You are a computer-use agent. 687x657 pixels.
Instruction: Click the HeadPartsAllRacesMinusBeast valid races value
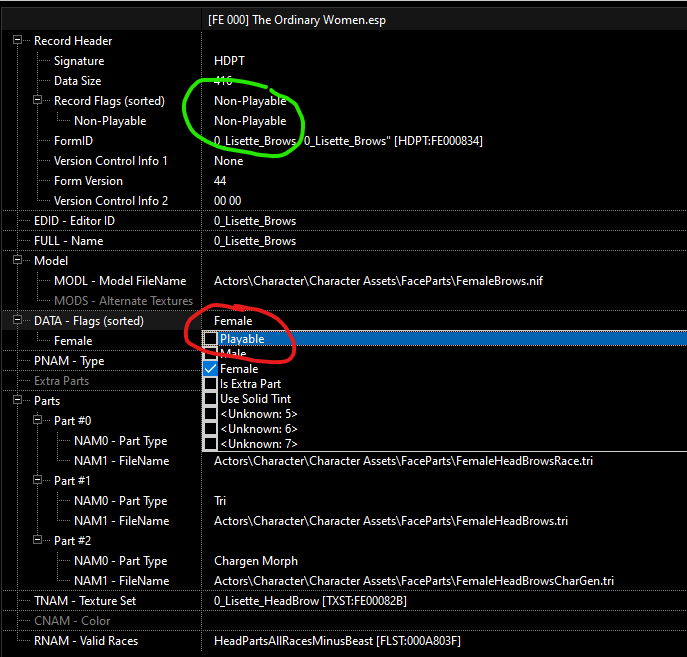337,641
